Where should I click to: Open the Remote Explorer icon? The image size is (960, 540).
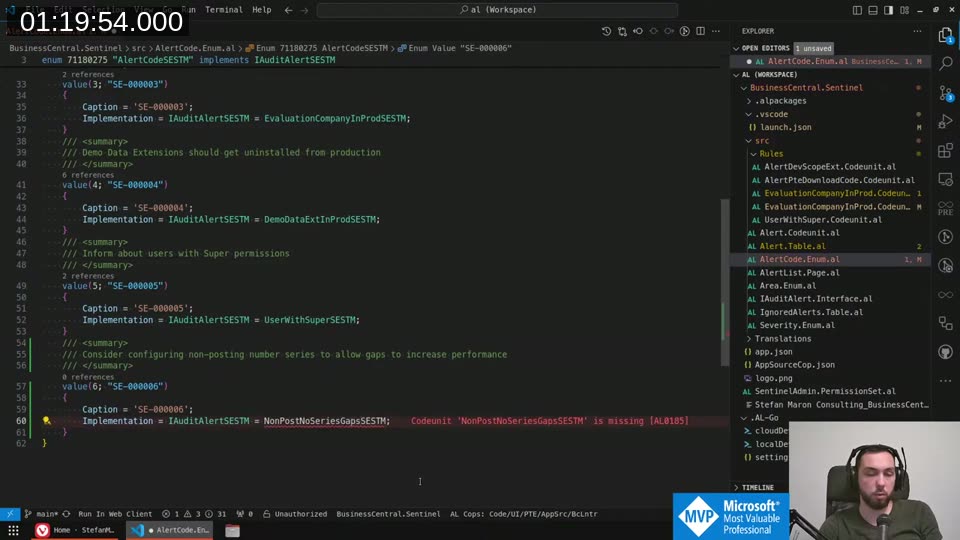coord(946,179)
